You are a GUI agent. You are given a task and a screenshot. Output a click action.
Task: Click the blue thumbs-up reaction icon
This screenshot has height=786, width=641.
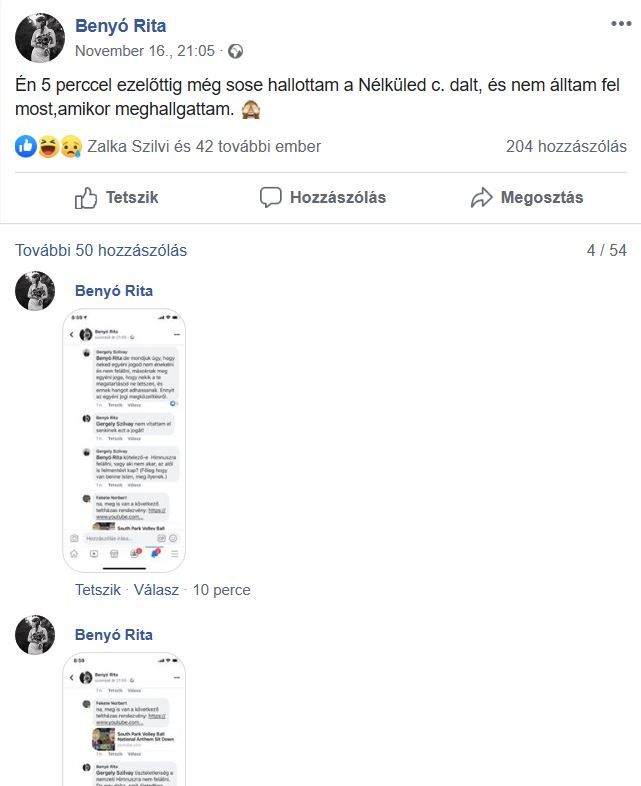(x=25, y=146)
